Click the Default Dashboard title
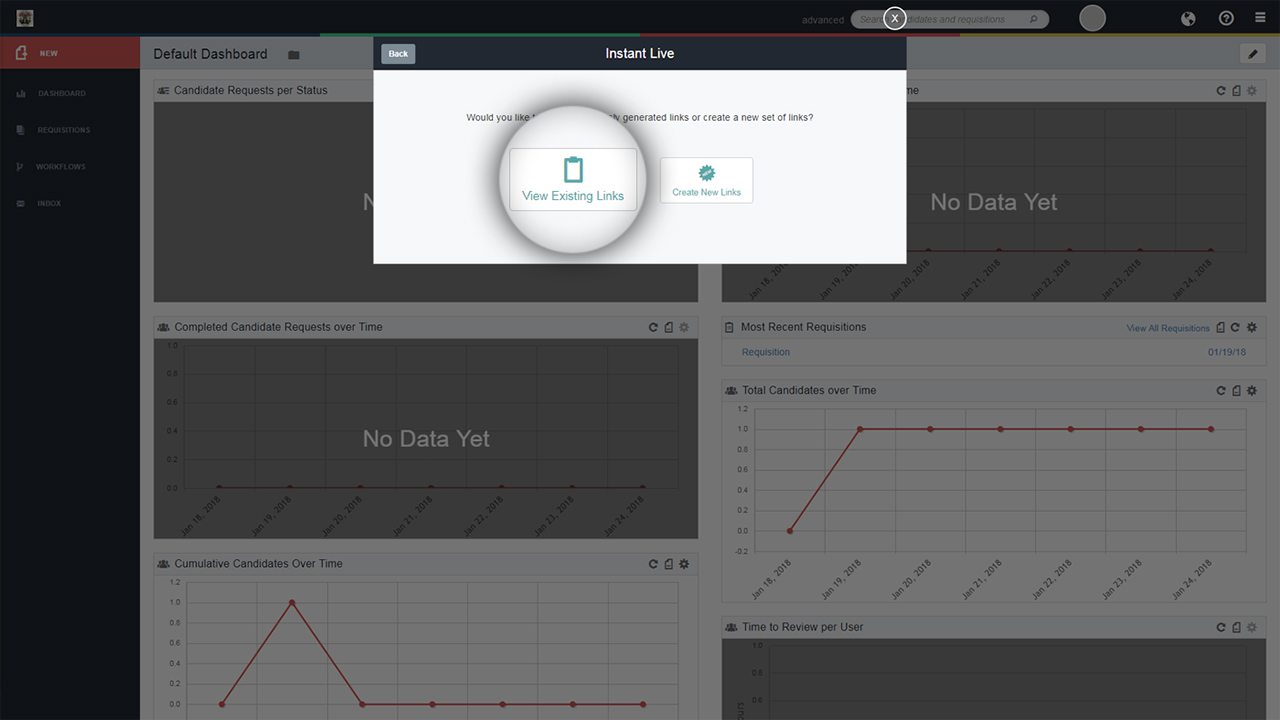Viewport: 1280px width, 720px height. coord(210,54)
